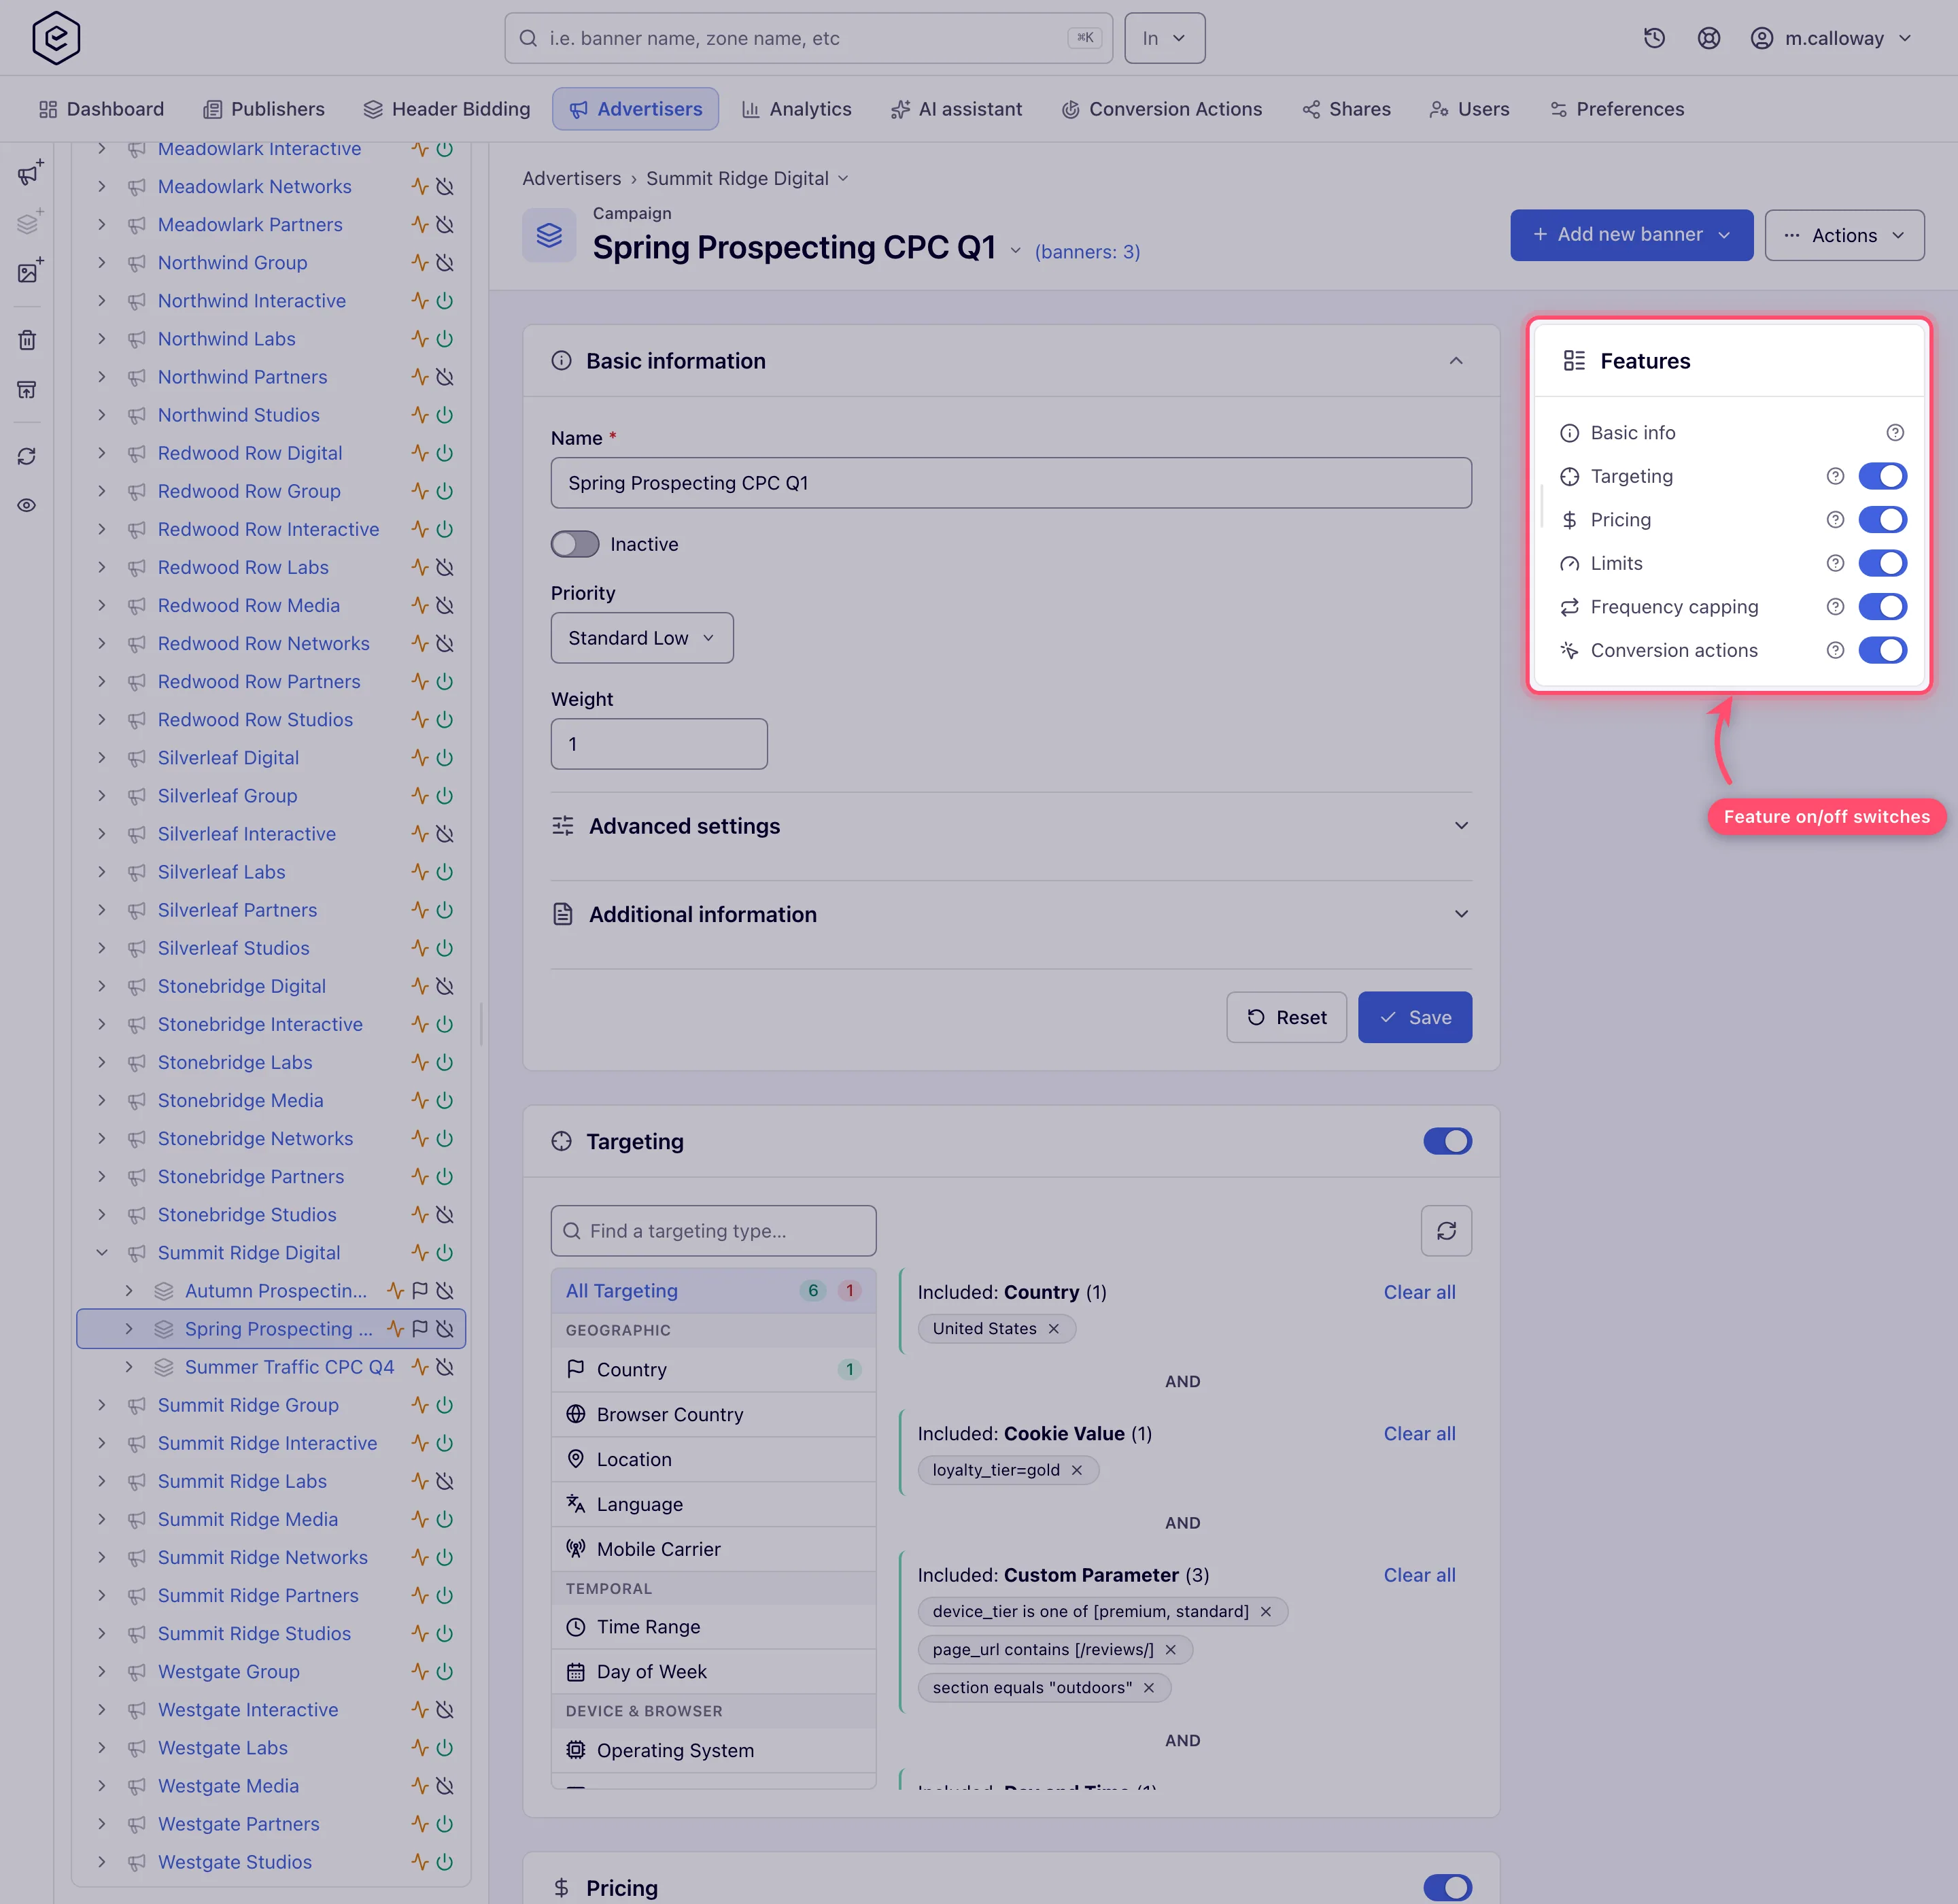Click the campaign Name input field

point(1011,483)
